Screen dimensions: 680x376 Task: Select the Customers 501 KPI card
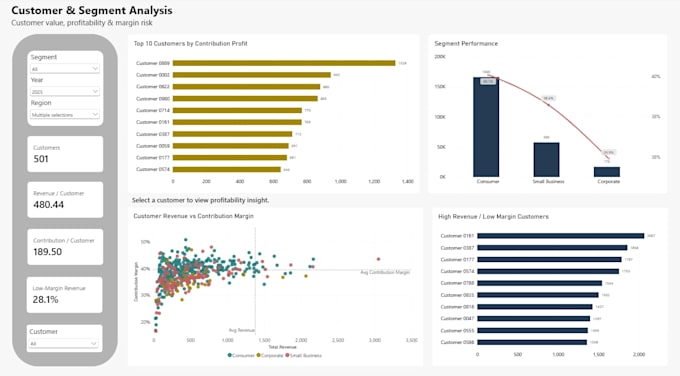point(65,154)
